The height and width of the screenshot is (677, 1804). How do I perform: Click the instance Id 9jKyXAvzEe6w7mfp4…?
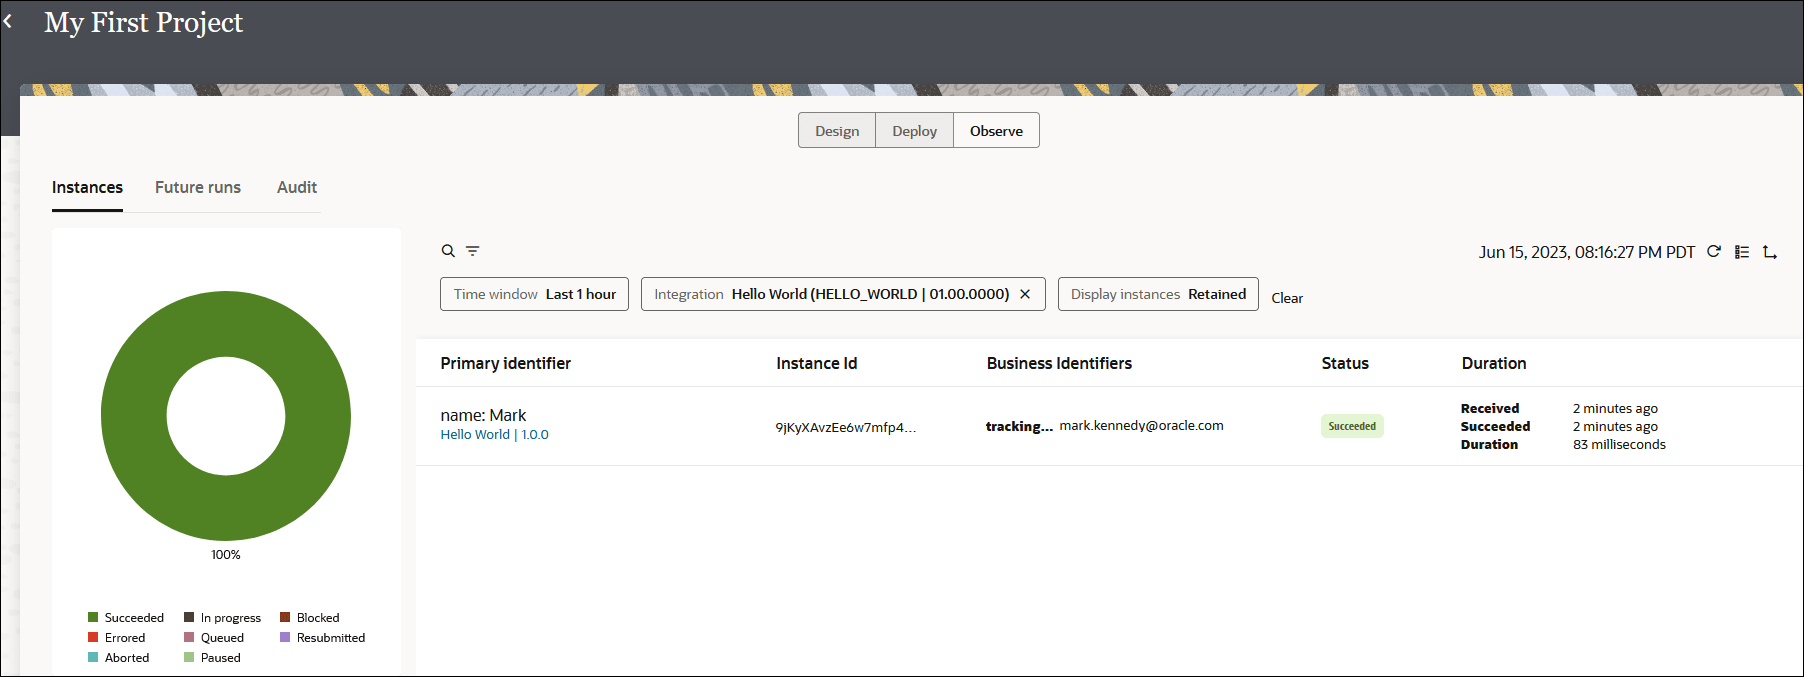tap(845, 427)
